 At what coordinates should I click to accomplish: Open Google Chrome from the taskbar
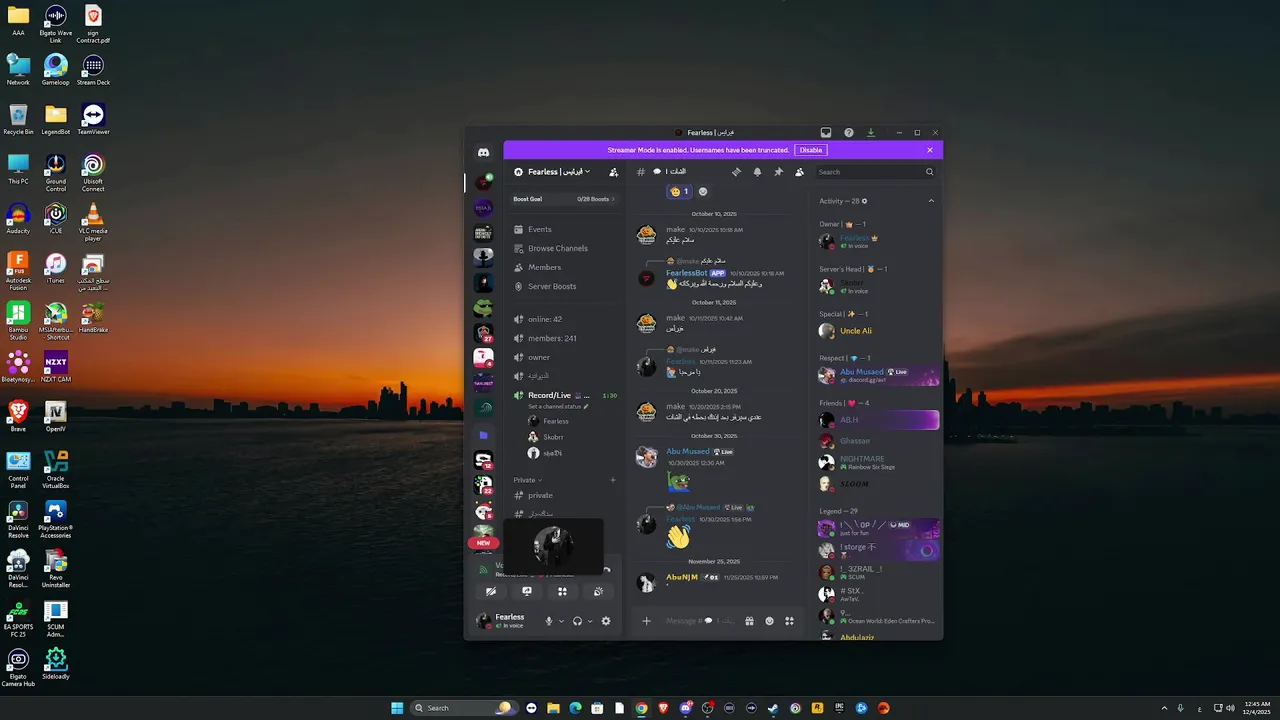pos(641,708)
